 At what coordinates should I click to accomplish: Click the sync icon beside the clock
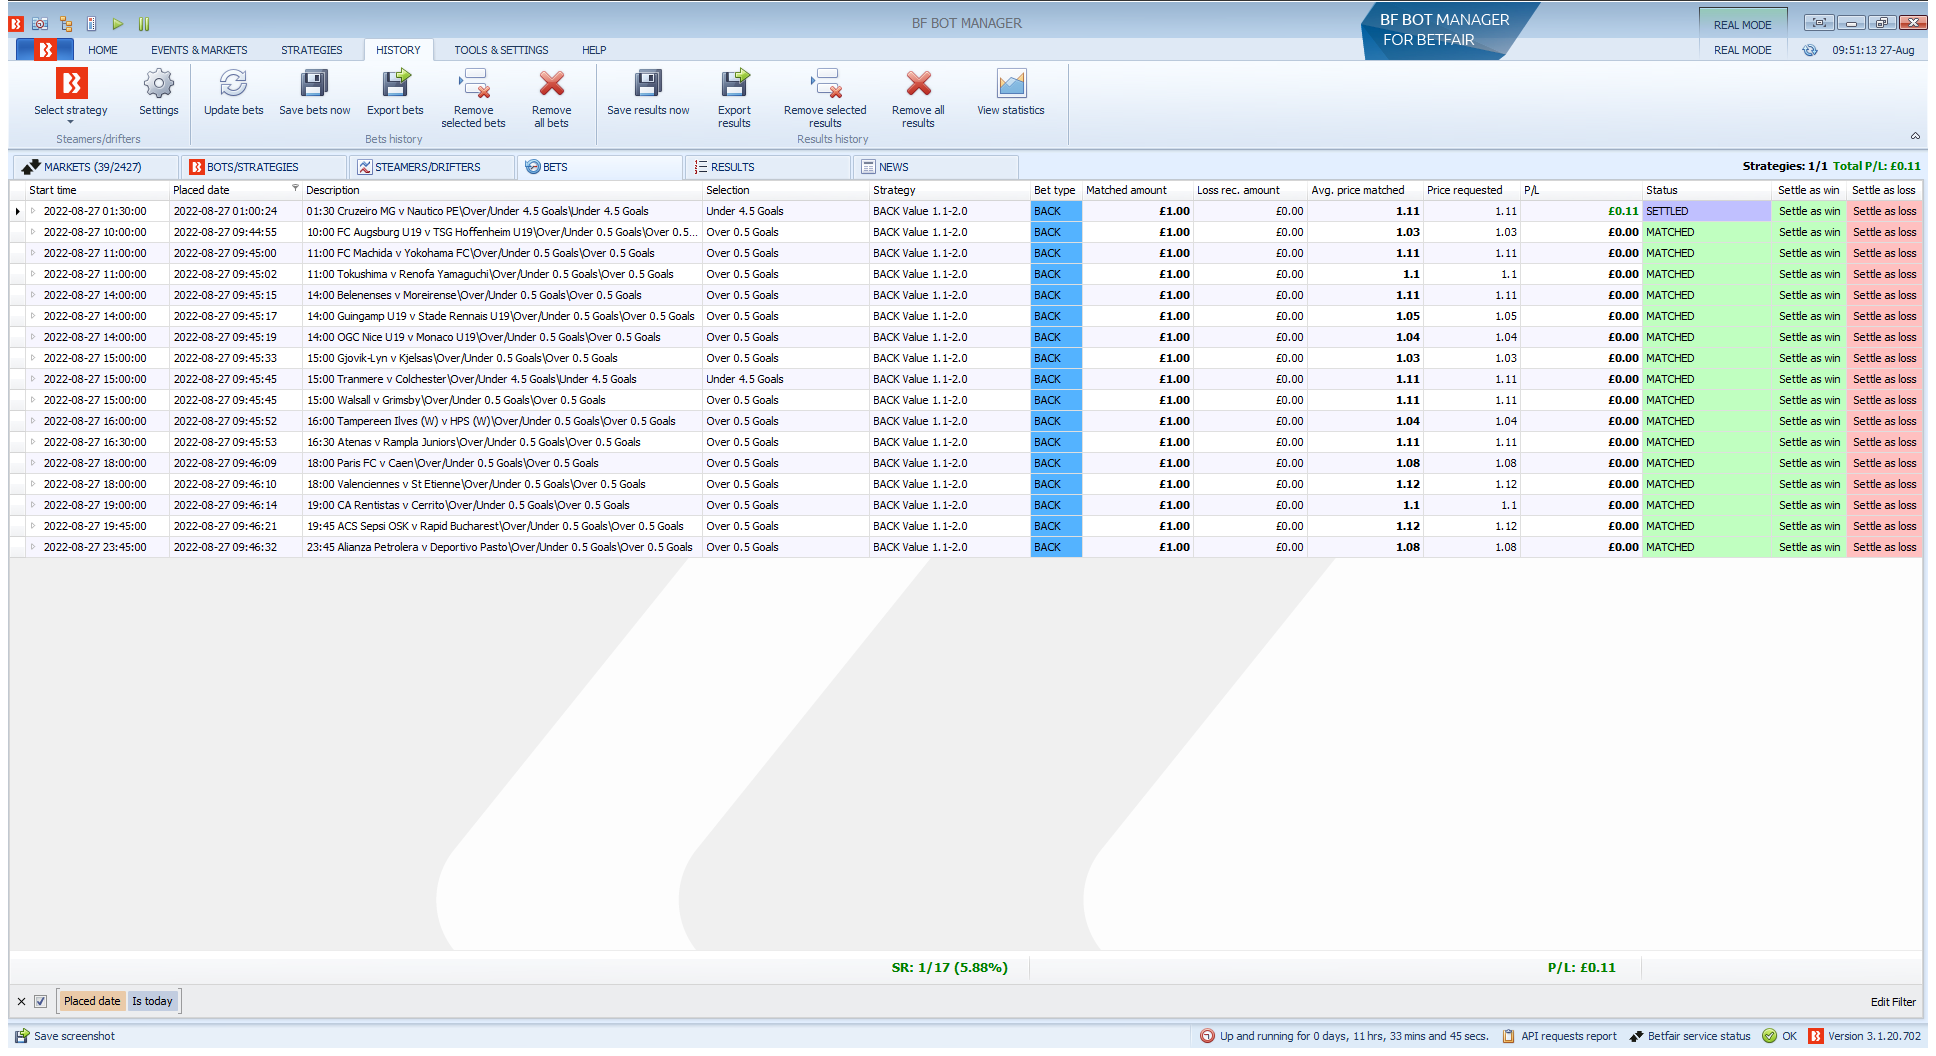click(1810, 50)
